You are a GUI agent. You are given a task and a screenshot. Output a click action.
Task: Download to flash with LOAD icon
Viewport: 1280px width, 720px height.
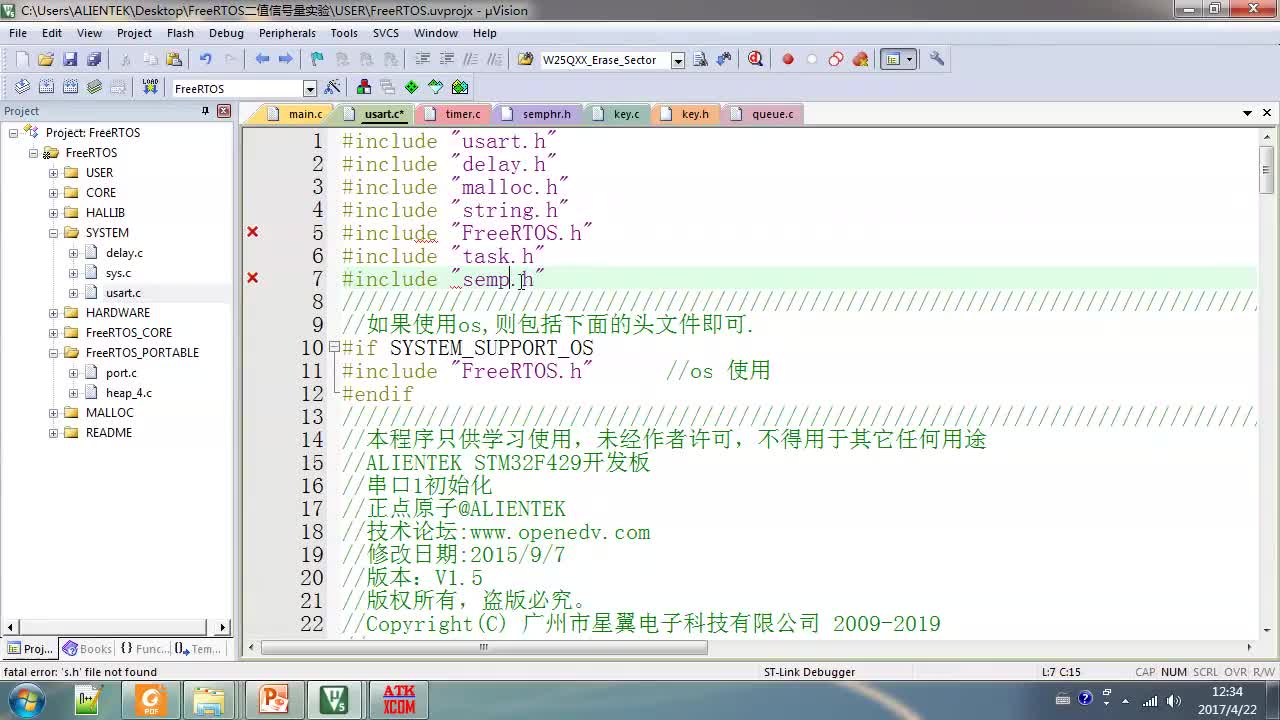[150, 88]
